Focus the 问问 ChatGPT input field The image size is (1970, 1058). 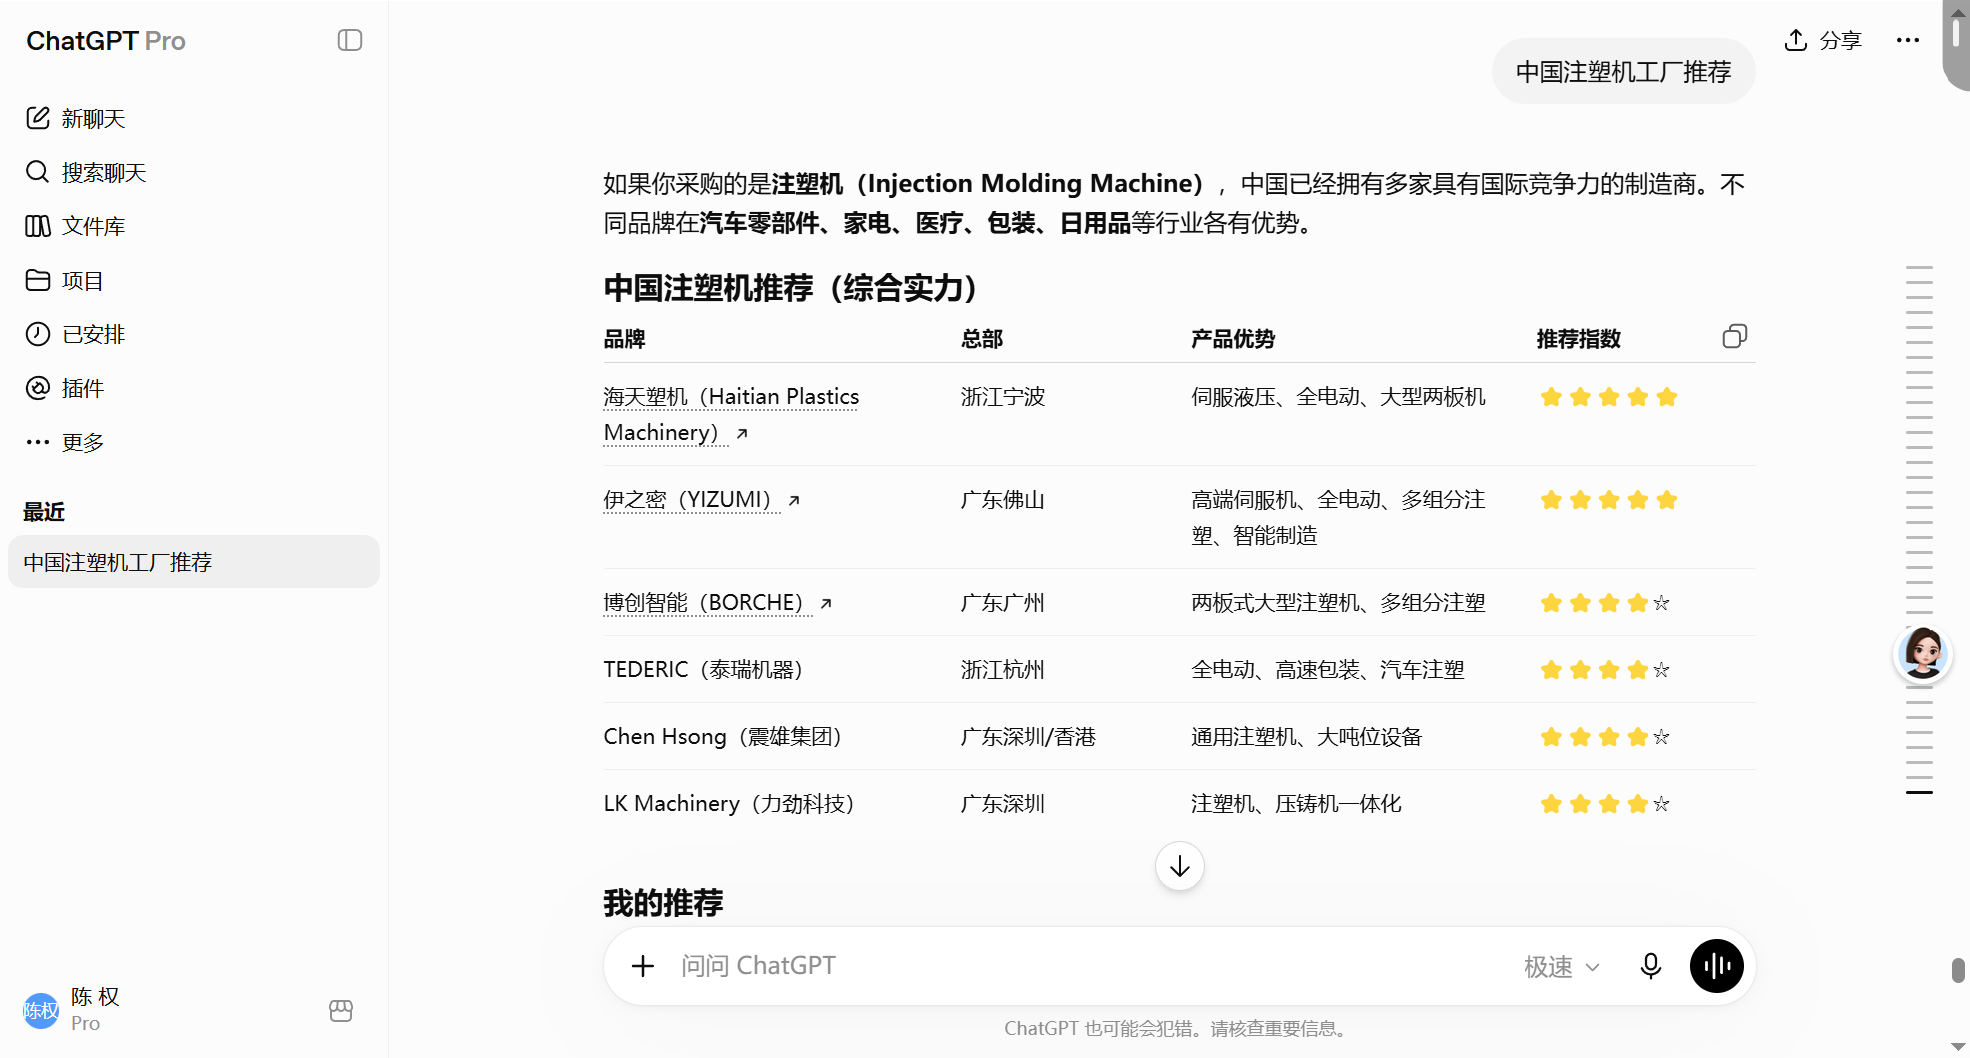point(1090,966)
